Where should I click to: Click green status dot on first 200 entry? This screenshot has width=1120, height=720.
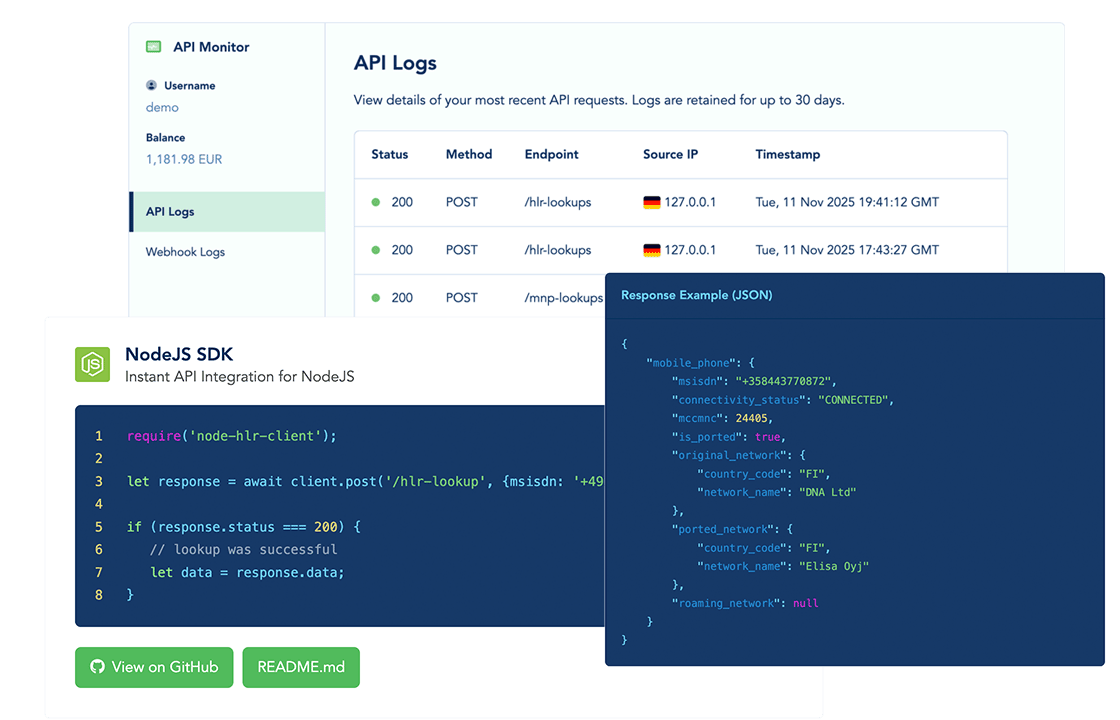374,201
